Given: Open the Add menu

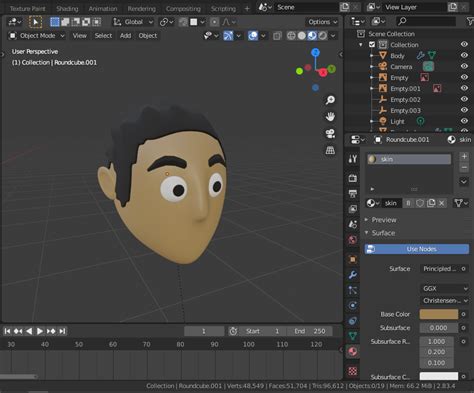Looking at the screenshot, I should click(x=125, y=36).
